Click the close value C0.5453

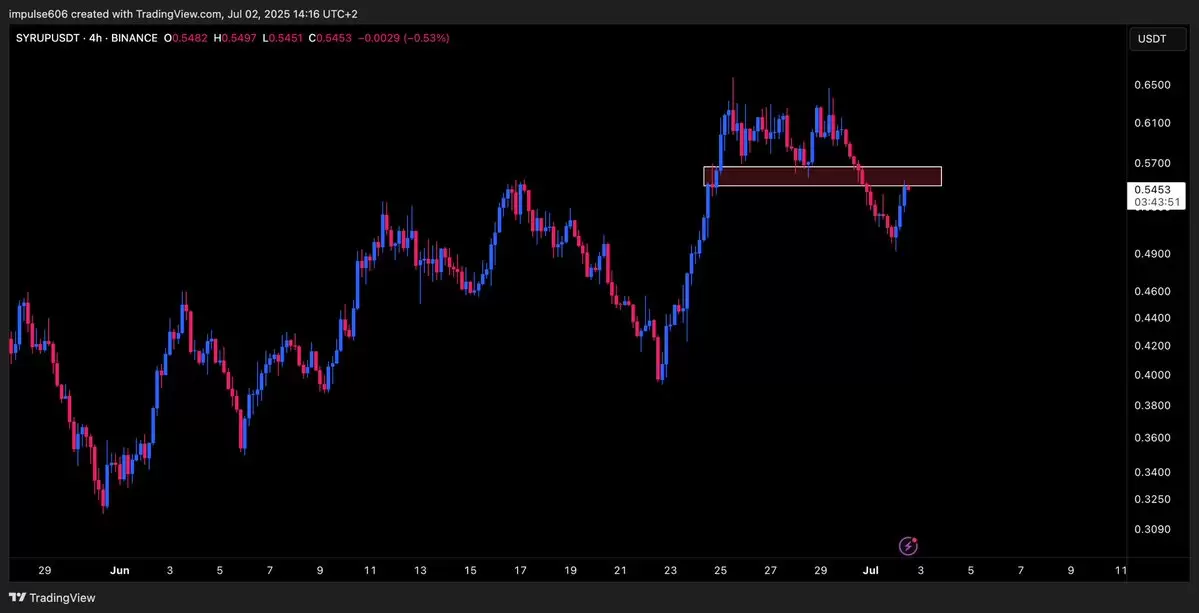tap(330, 37)
